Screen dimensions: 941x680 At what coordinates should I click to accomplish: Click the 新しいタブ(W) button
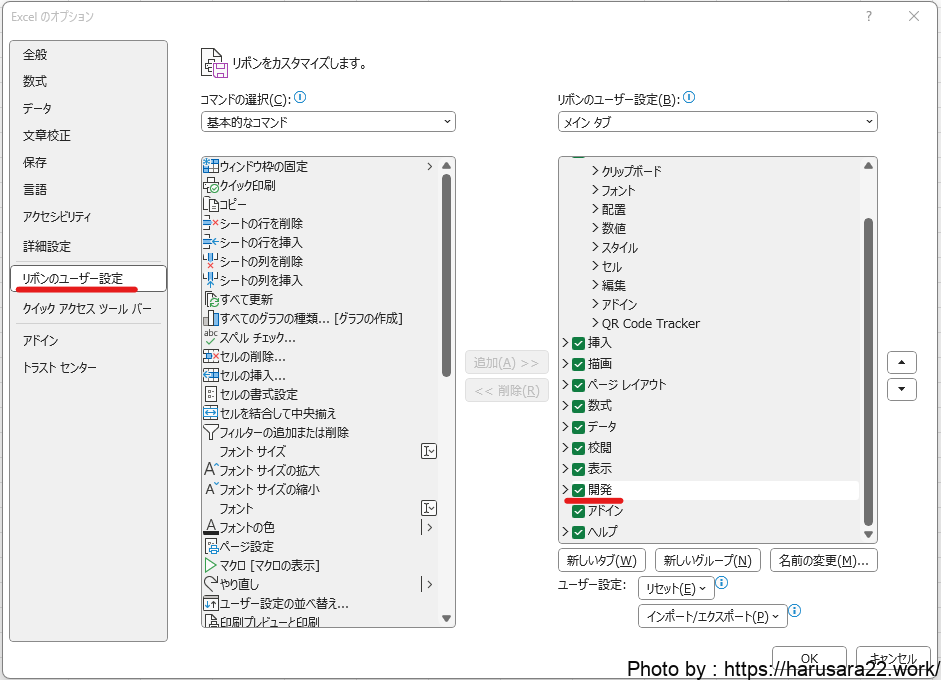pyautogui.click(x=602, y=560)
